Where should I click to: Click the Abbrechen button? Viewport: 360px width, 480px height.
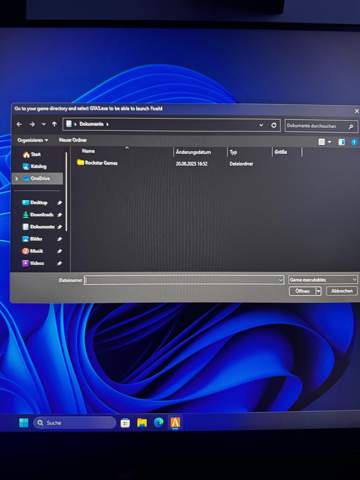pyautogui.click(x=342, y=291)
